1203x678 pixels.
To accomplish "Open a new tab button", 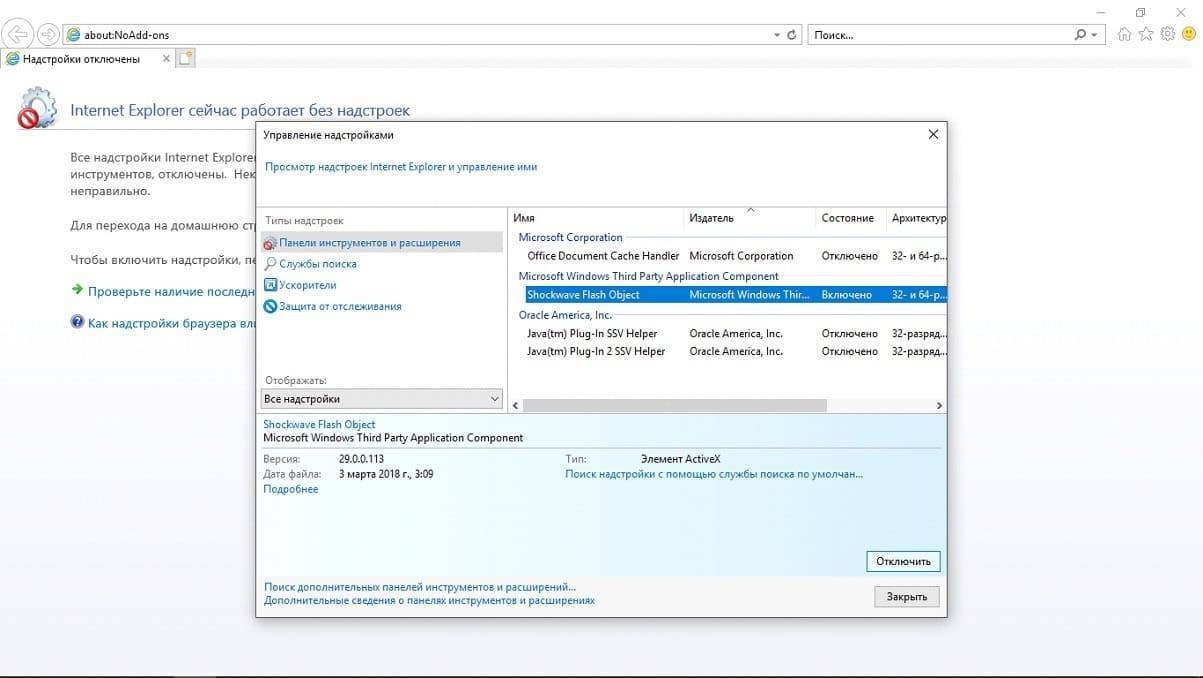I will point(185,59).
